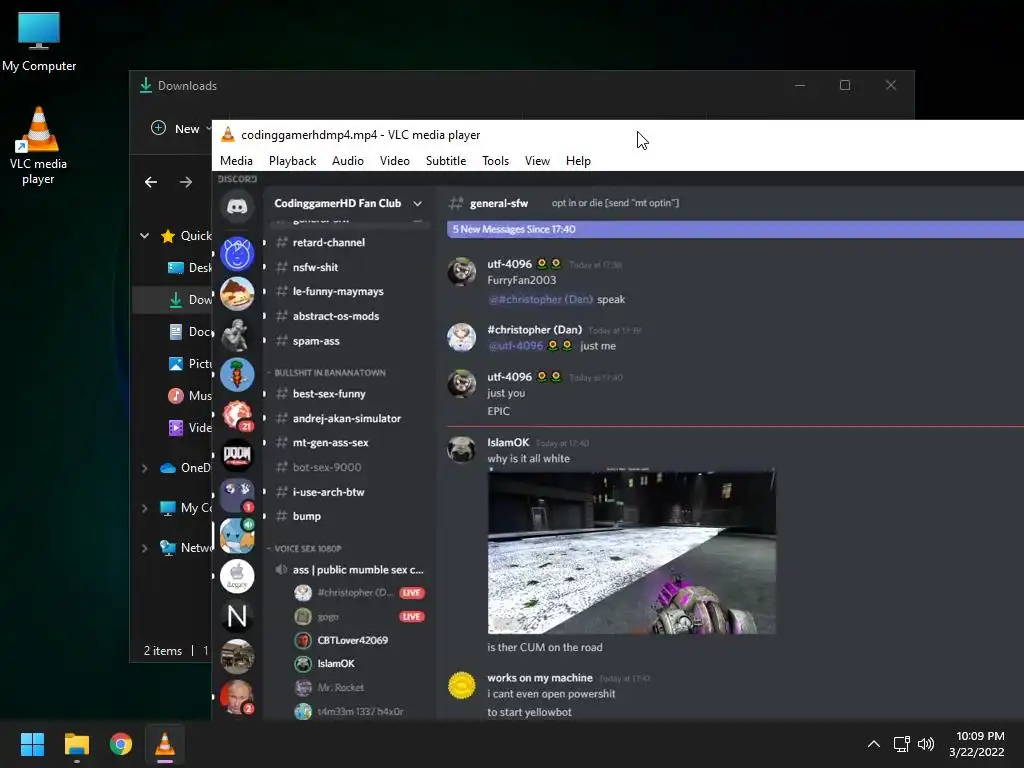1024x768 pixels.
Task: Open the Help menu in VLC
Action: click(578, 161)
